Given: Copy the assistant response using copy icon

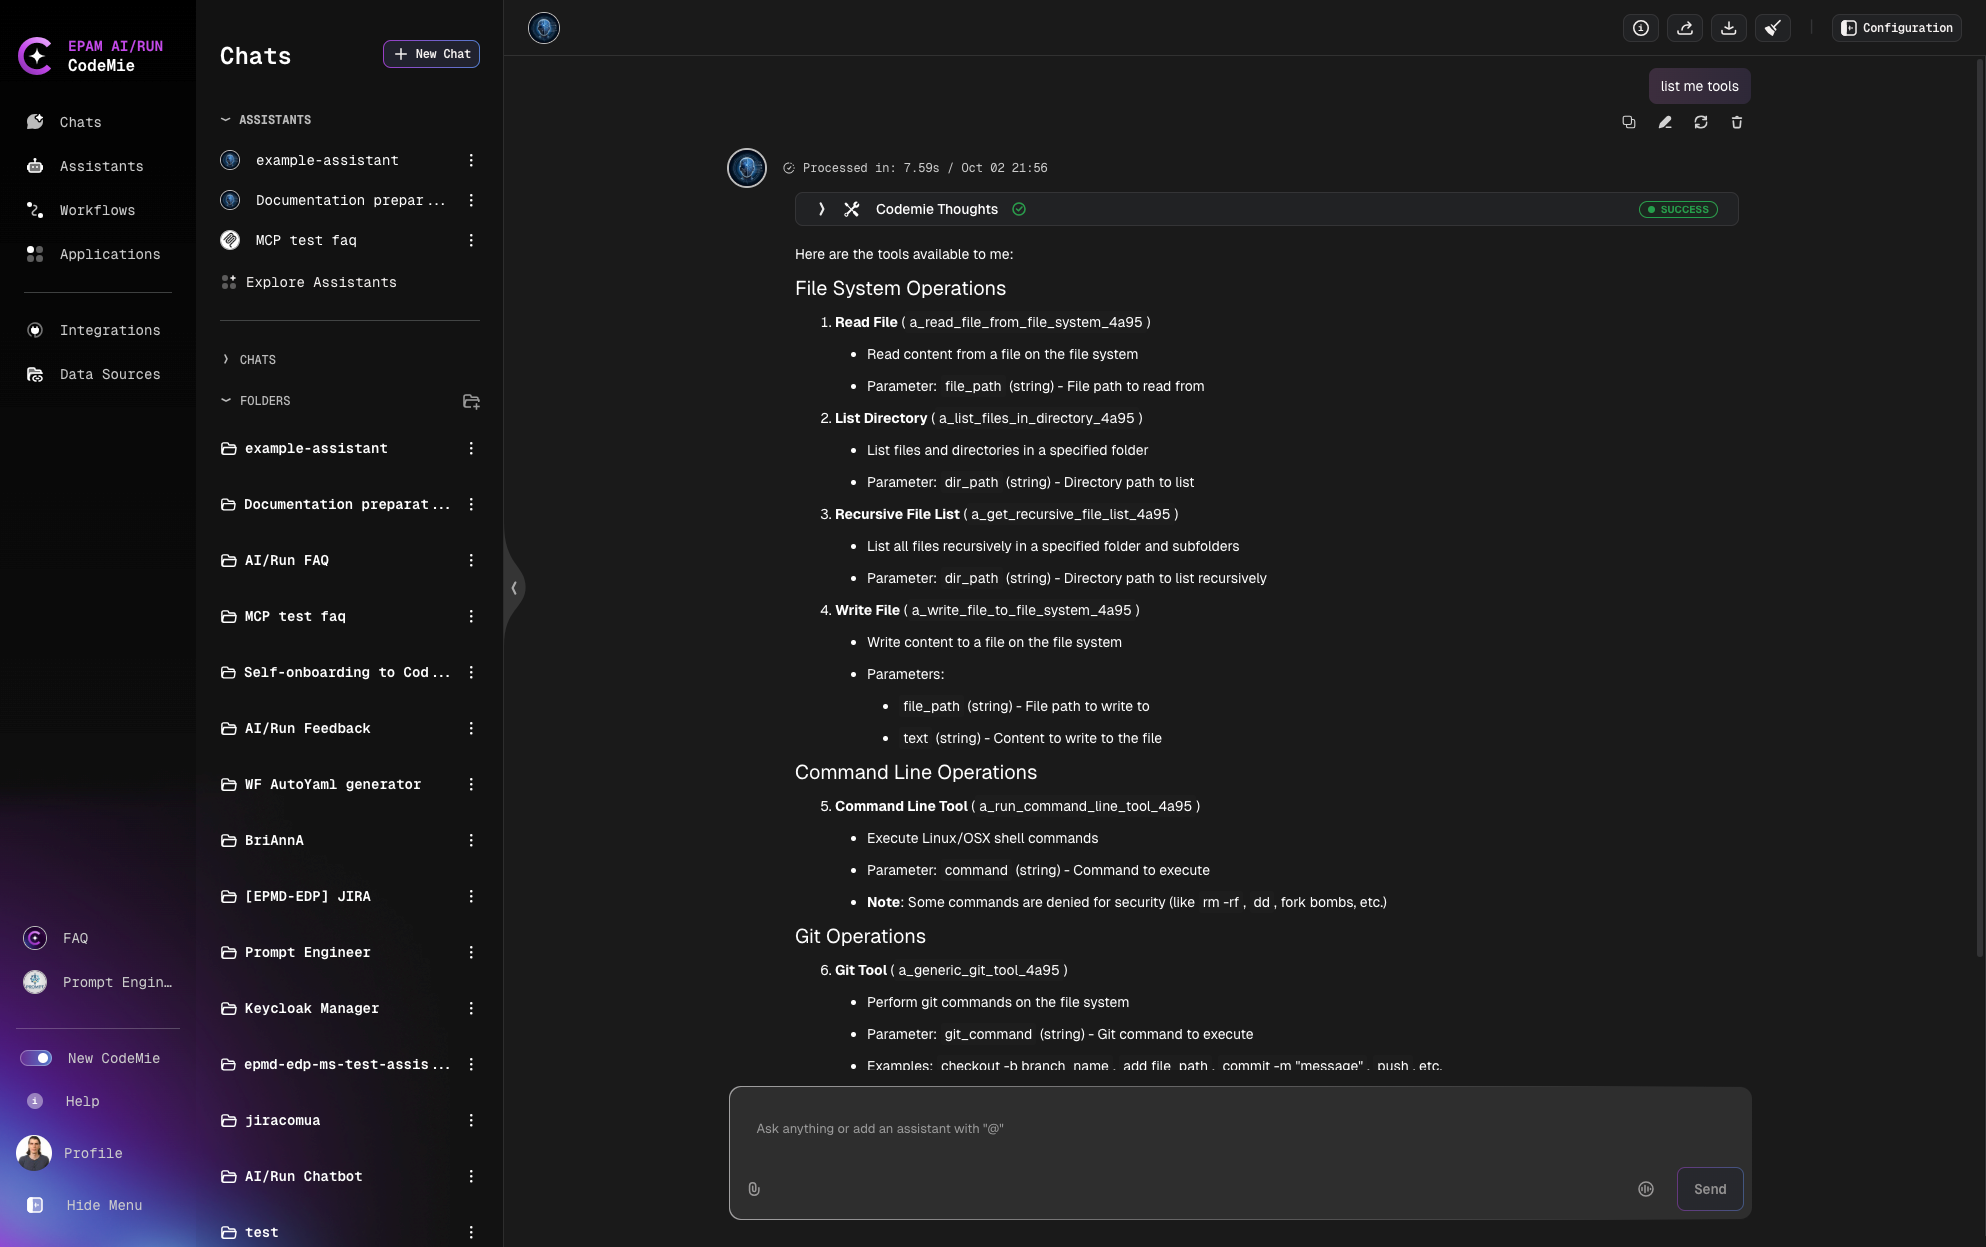Looking at the screenshot, I should point(1629,122).
